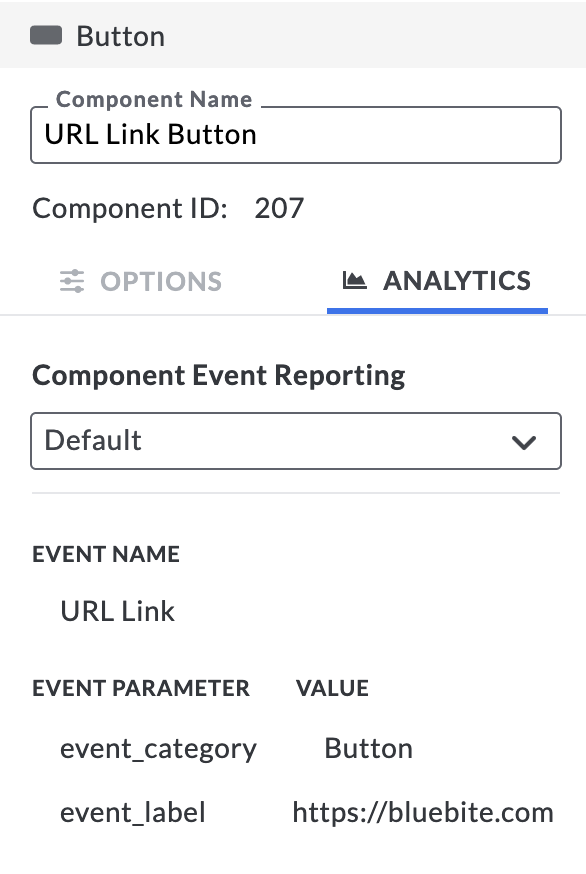Click the 'Button' panel title text
The height and width of the screenshot is (874, 586).
pyautogui.click(x=120, y=37)
